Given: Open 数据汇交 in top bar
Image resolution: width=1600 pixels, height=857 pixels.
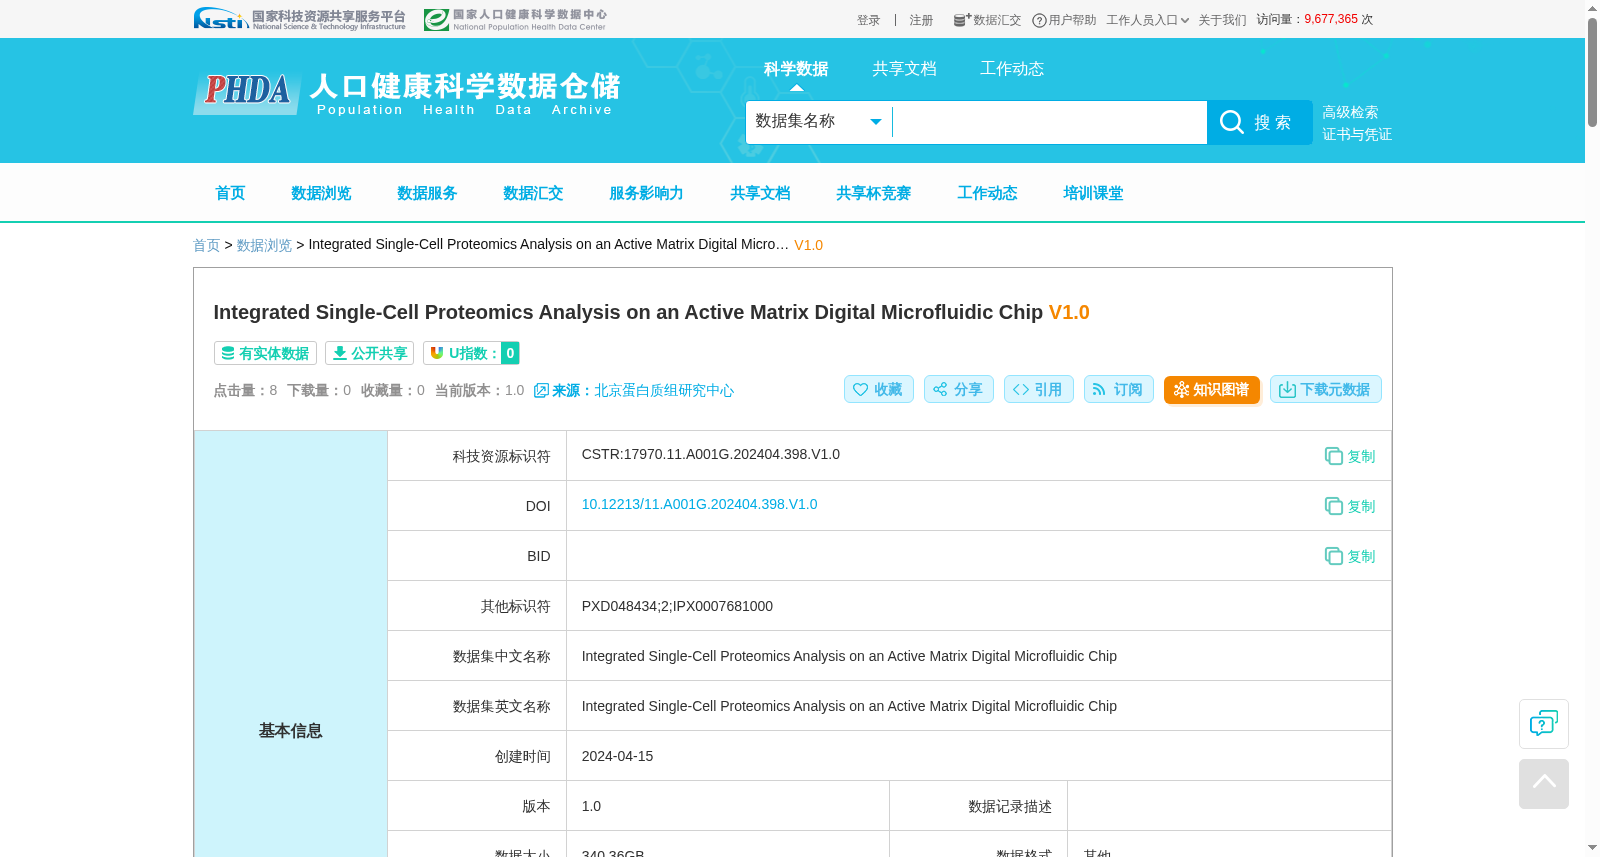Looking at the screenshot, I should (987, 20).
